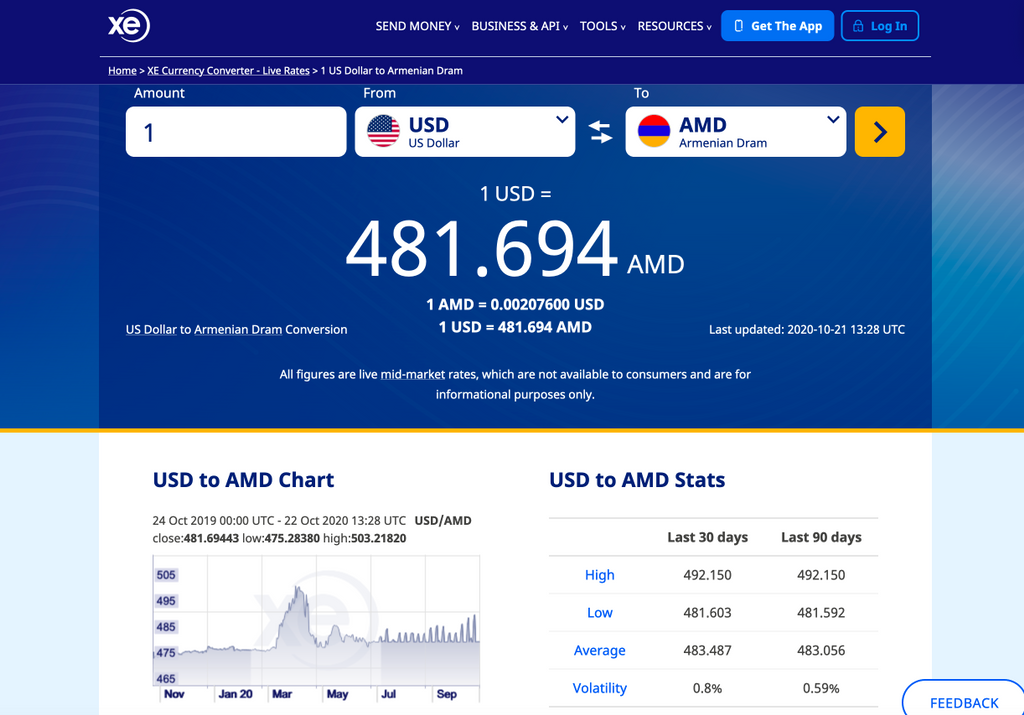Click the USD to AMD Stats heading
This screenshot has width=1024, height=715.
(637, 480)
